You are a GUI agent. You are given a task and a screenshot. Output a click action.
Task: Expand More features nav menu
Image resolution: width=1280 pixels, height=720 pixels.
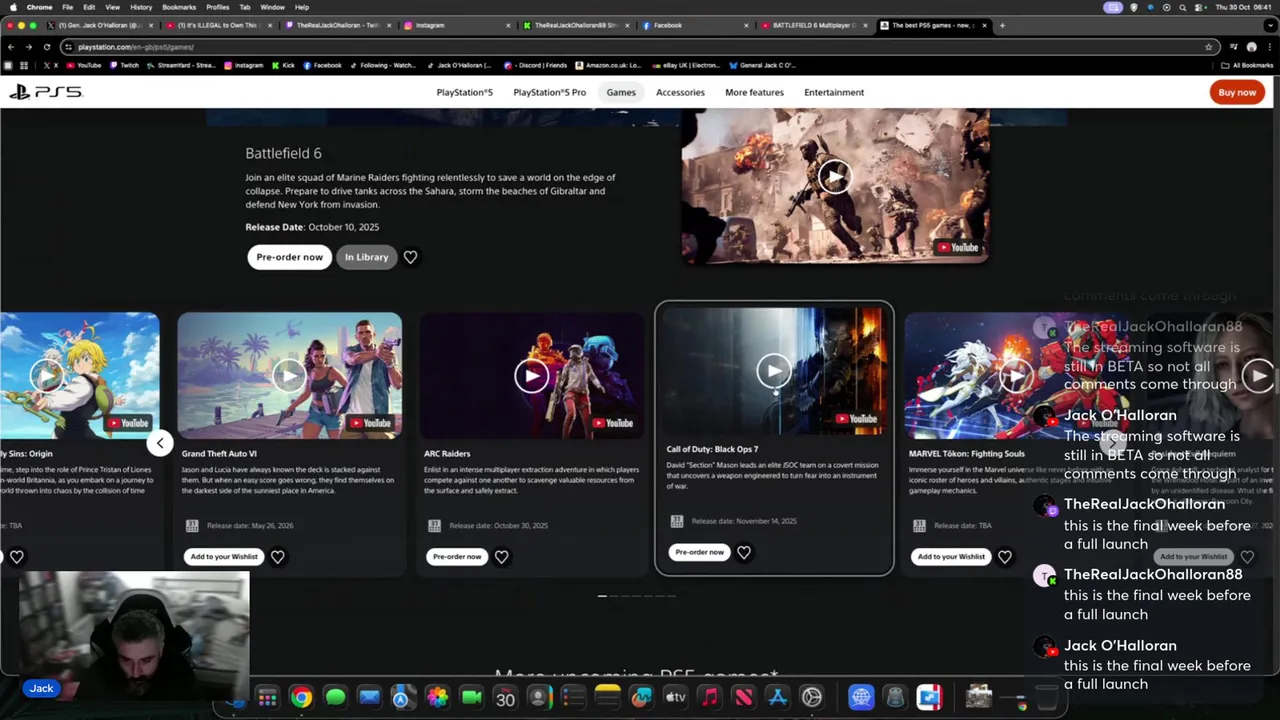tap(754, 92)
